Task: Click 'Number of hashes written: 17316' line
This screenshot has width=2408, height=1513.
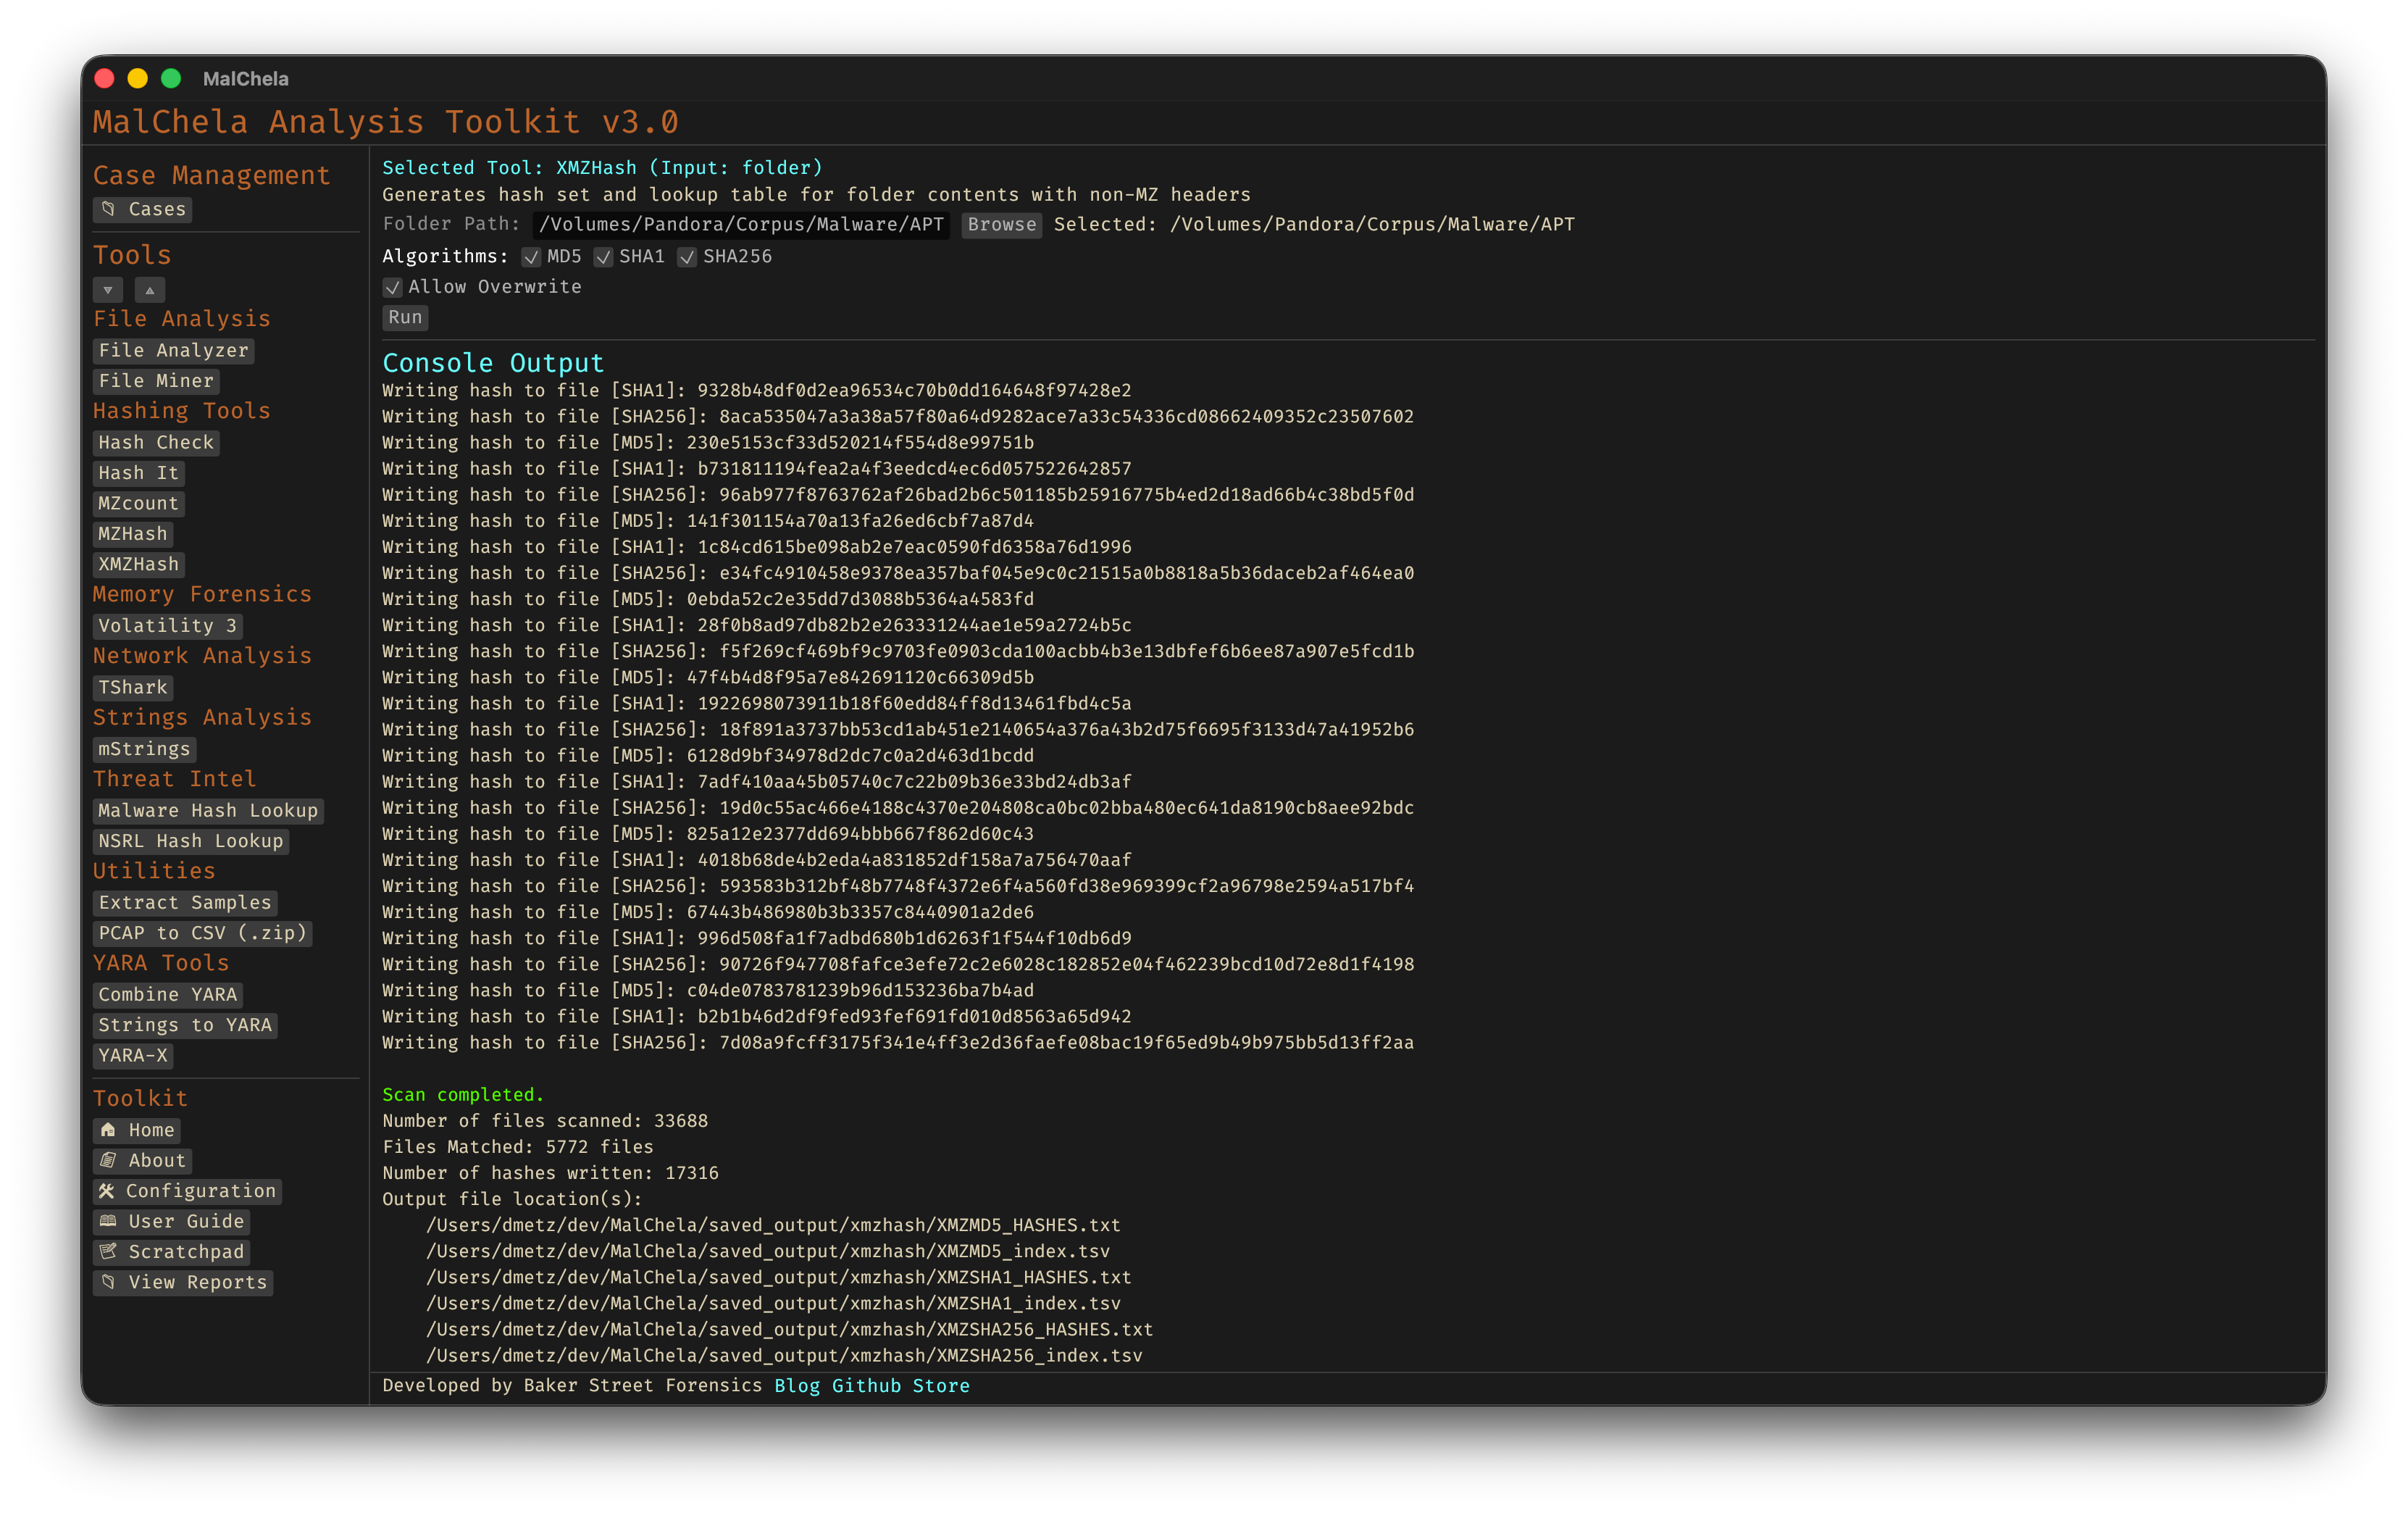Action: 550,1173
